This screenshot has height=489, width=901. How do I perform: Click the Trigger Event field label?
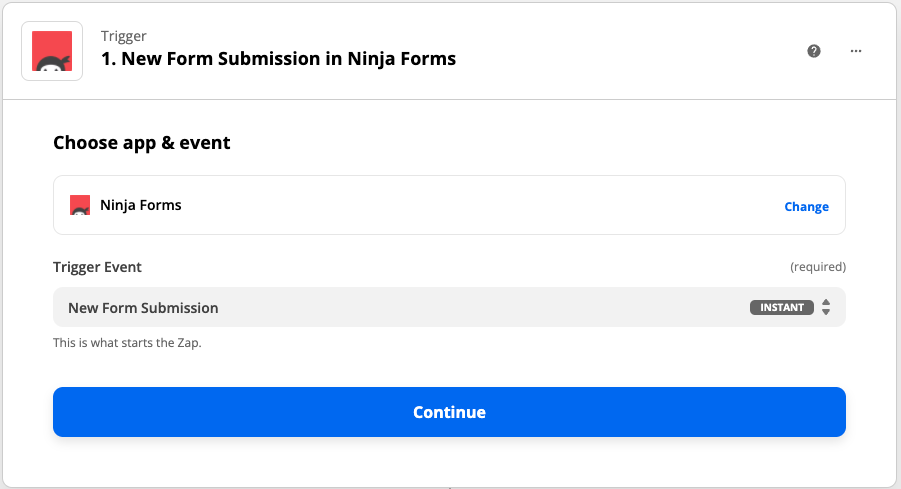97,267
